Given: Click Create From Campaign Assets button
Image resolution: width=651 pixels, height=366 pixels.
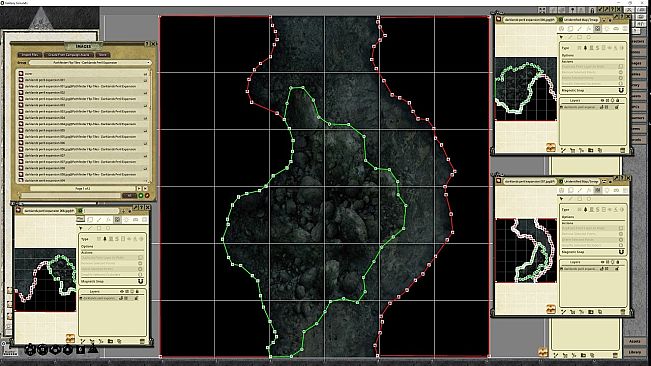Looking at the screenshot, I should tap(69, 55).
